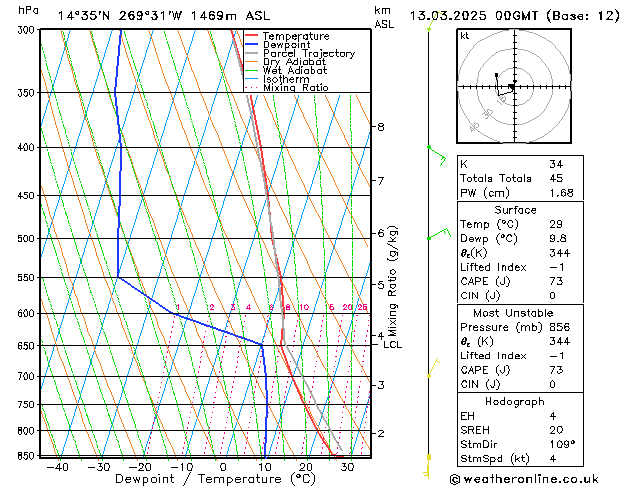The height and width of the screenshot is (486, 629).
Task: Click the surface CAPE (J) value 73
Action: pos(556,281)
